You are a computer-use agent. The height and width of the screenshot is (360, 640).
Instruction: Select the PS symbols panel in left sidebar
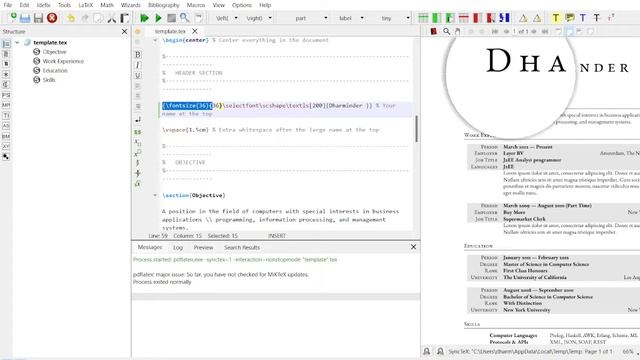6,95
